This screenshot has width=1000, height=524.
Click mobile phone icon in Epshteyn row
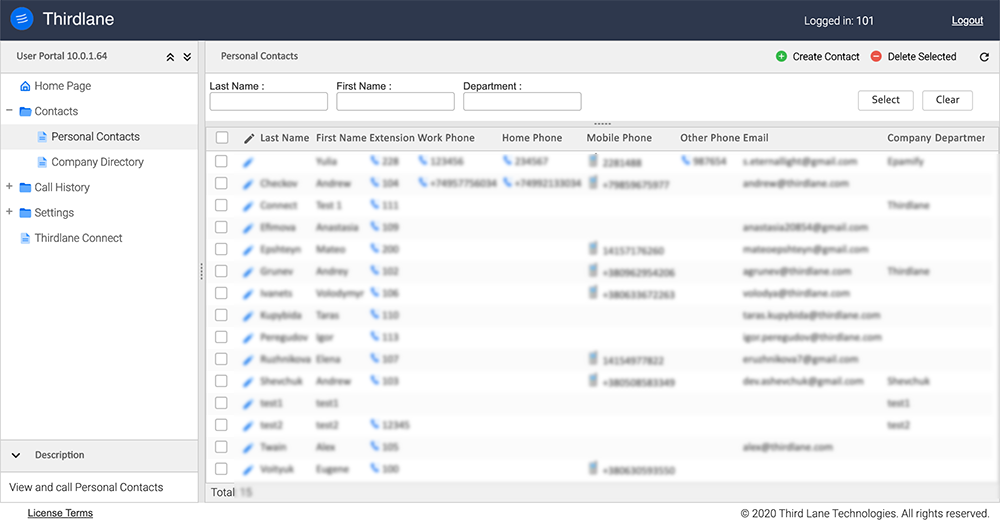tap(593, 248)
